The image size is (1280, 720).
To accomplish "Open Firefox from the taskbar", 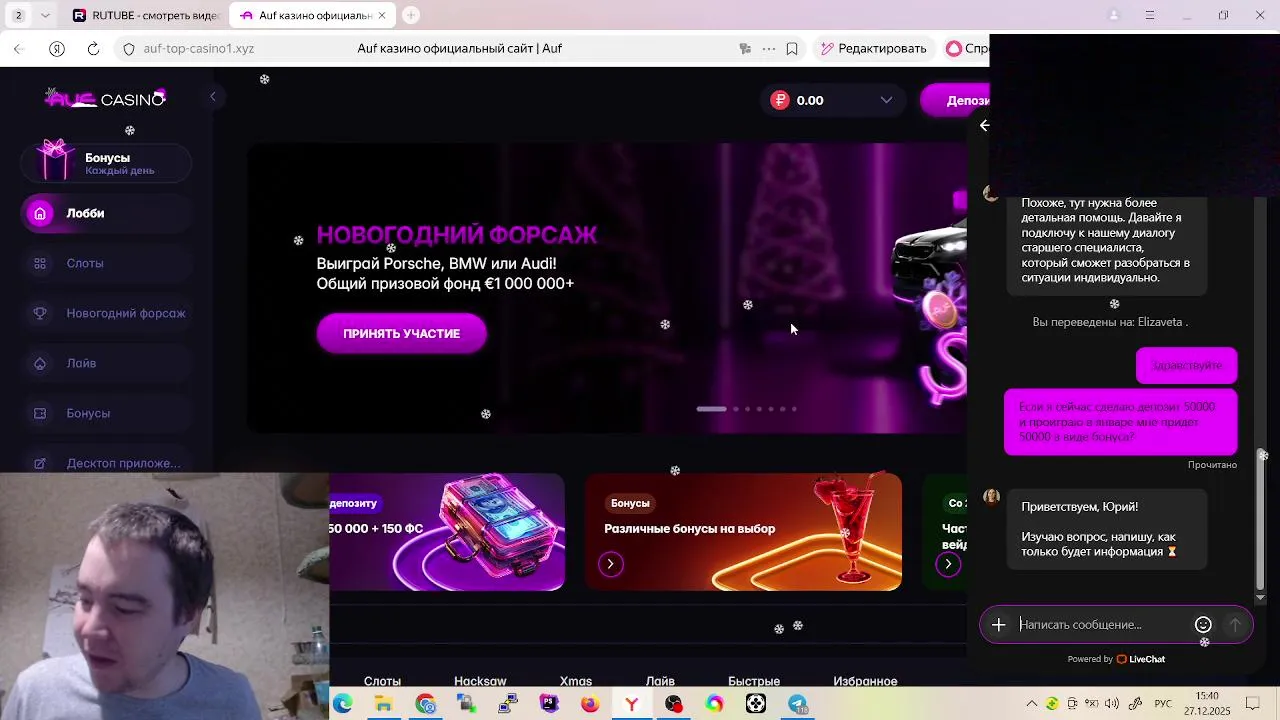I will click(590, 704).
